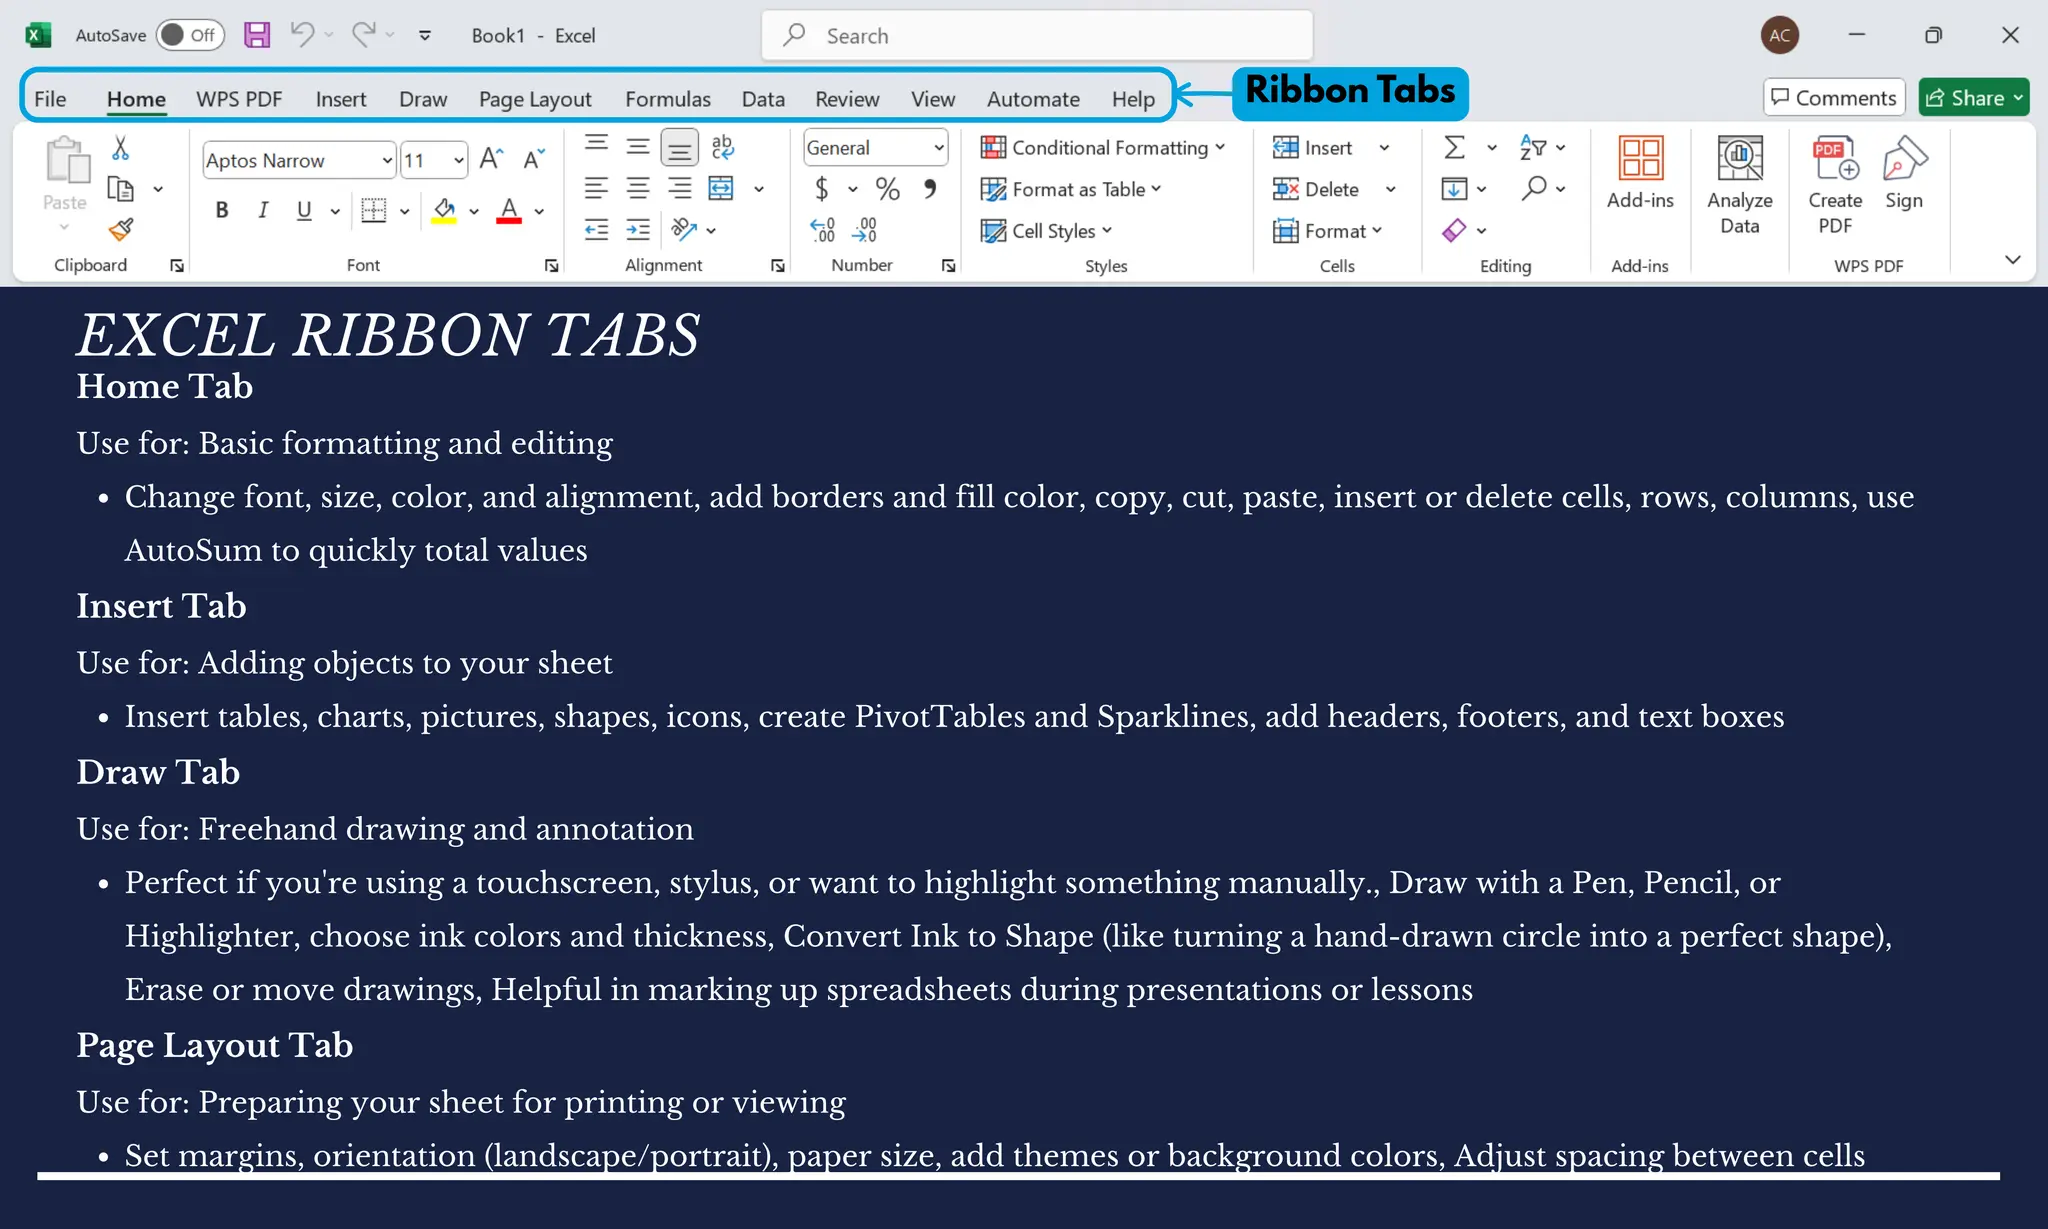Apply the red font color A
The height and width of the screenshot is (1229, 2048).
509,210
